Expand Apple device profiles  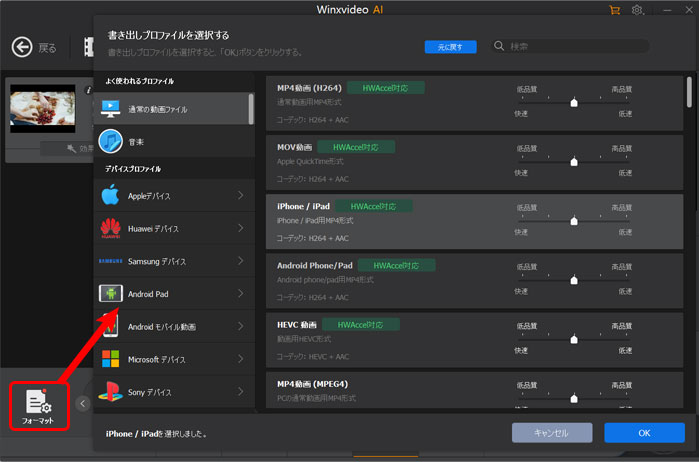[x=241, y=195]
